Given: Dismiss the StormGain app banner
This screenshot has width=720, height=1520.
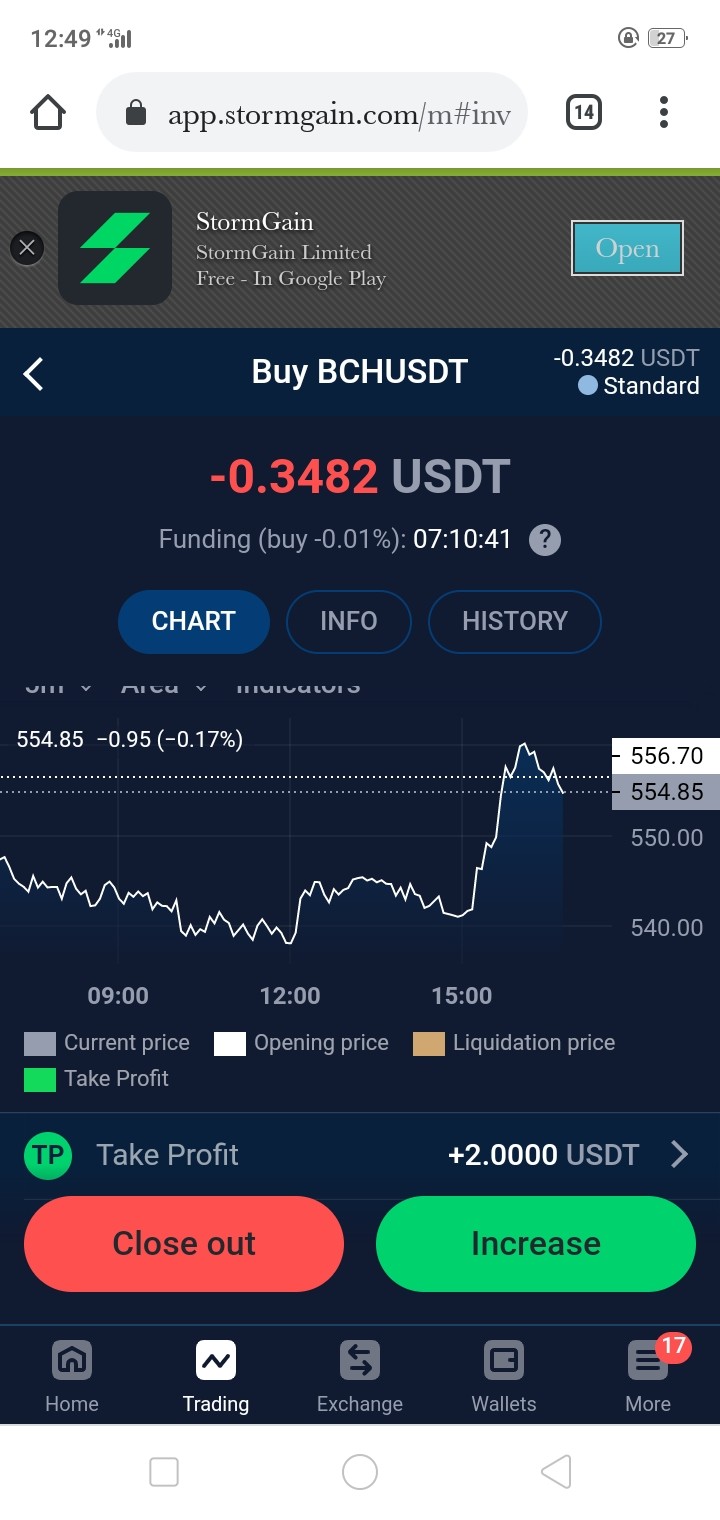Looking at the screenshot, I should tap(27, 247).
